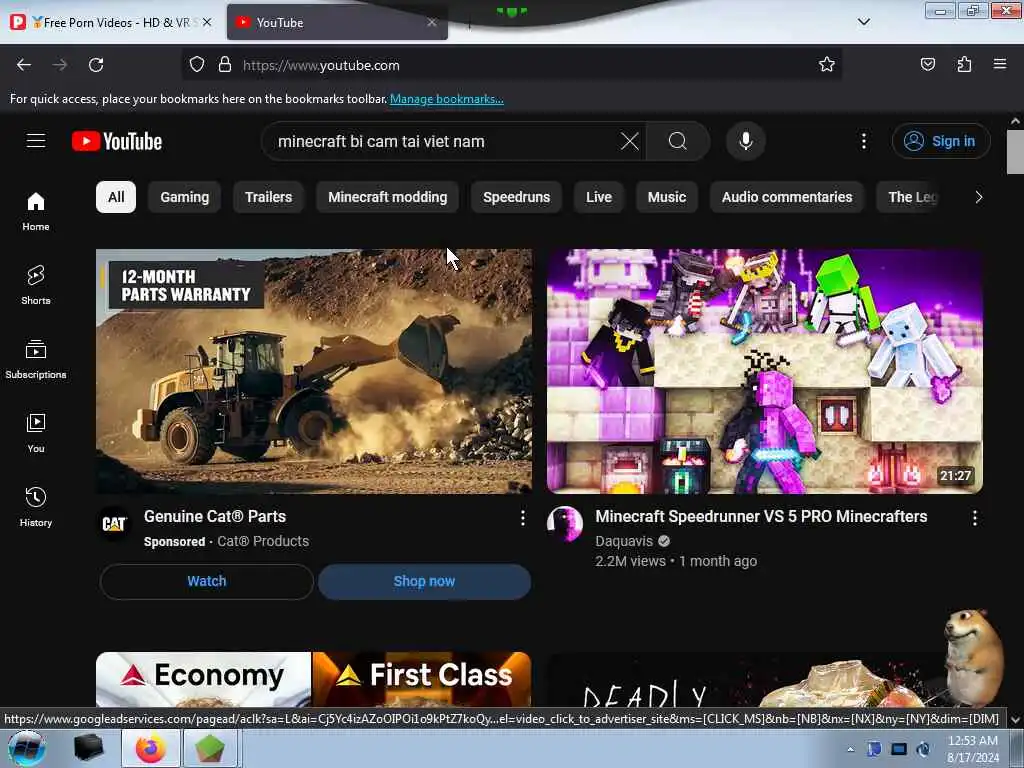This screenshot has width=1024, height=768.
Task: Clear the YouTube search text with X
Action: point(630,141)
